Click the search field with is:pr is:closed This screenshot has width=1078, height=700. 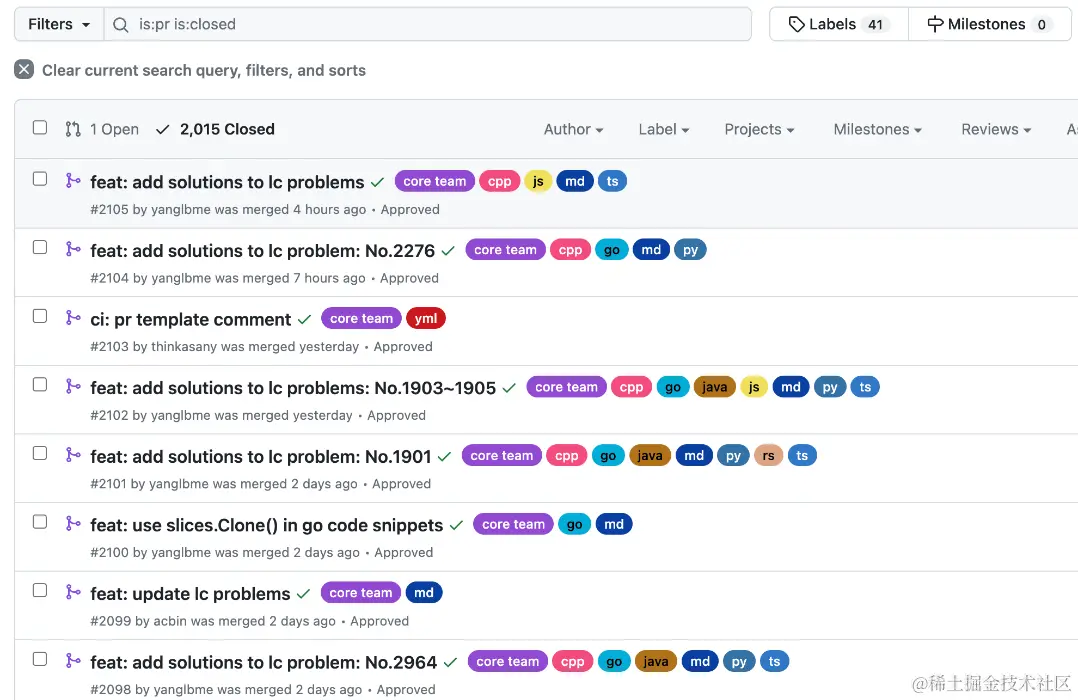[428, 24]
